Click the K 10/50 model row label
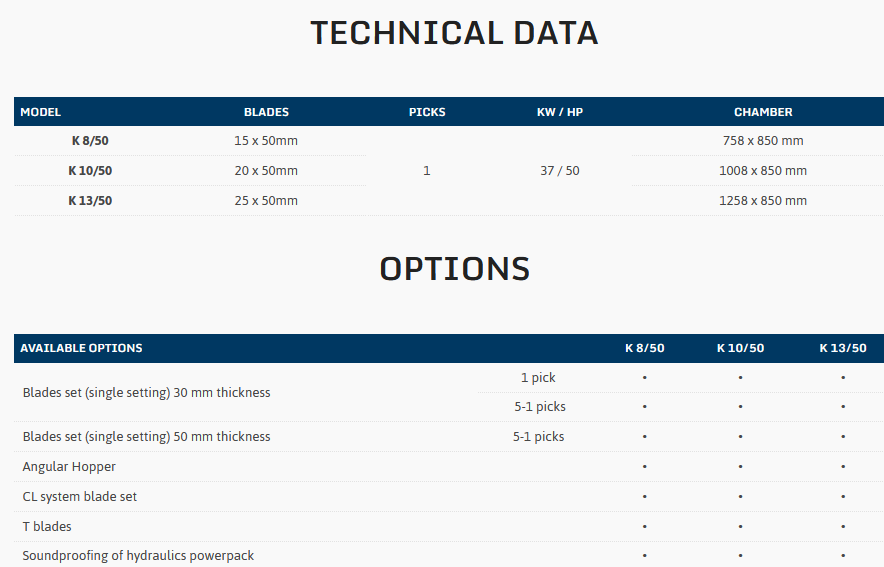This screenshot has height=567, width=884. coord(90,171)
